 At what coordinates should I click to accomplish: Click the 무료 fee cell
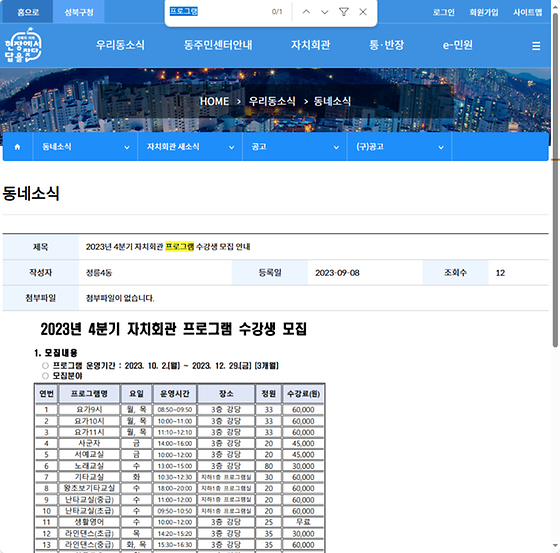[303, 522]
